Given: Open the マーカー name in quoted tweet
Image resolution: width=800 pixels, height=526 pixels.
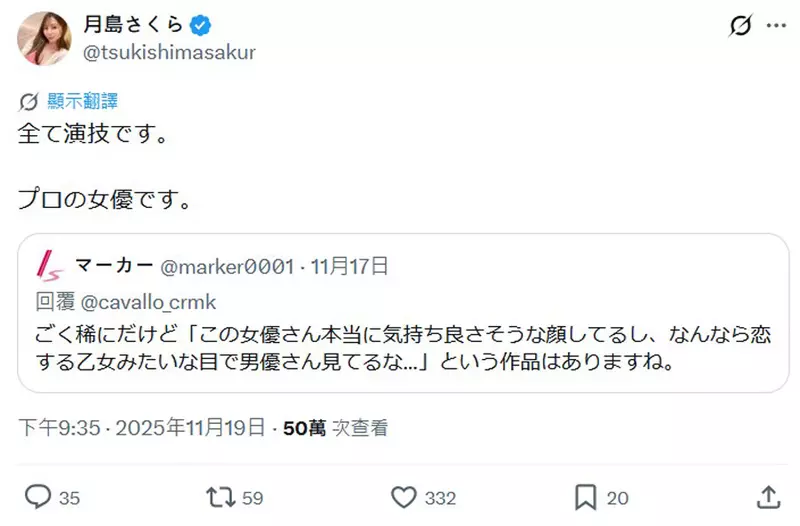Looking at the screenshot, I should coord(114,266).
